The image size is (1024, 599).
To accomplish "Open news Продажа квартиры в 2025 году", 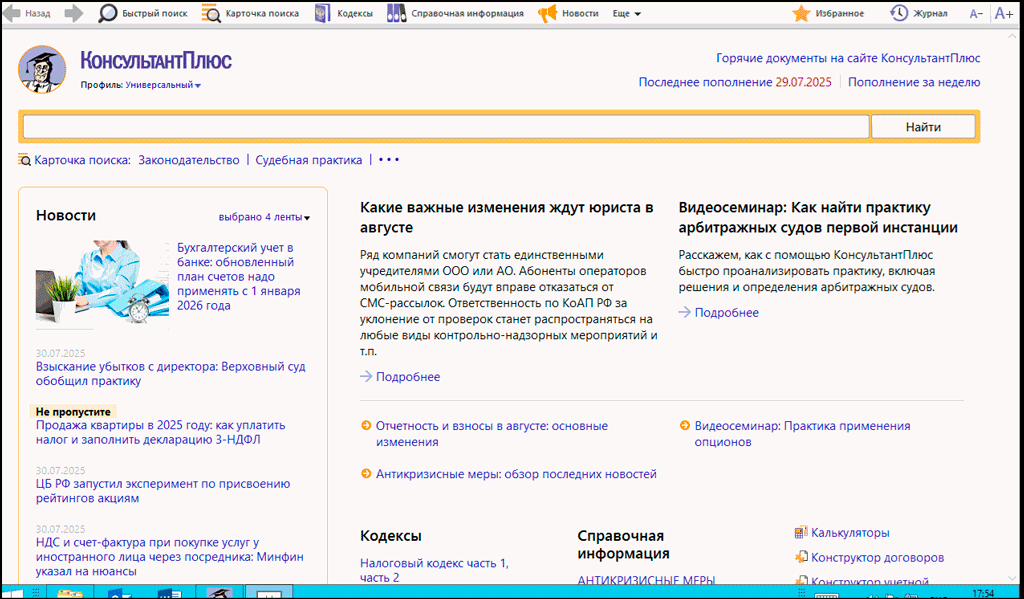I will tap(161, 432).
